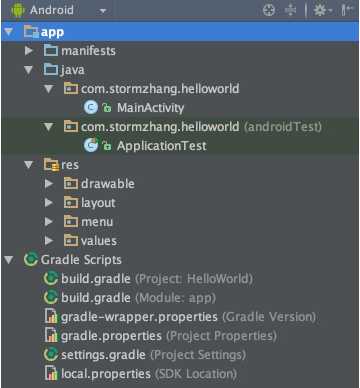
Task: Open the Android view dropdown
Action: click(103, 11)
